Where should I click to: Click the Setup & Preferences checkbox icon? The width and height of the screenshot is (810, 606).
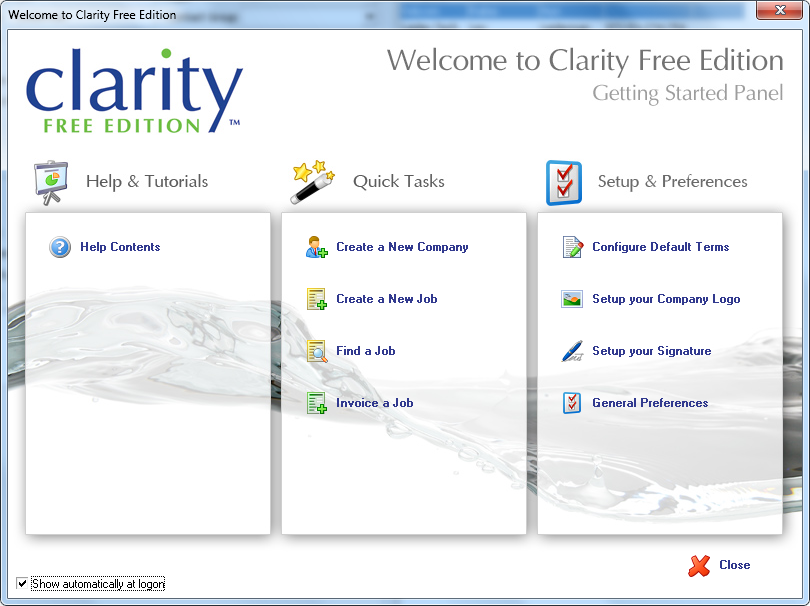(564, 183)
